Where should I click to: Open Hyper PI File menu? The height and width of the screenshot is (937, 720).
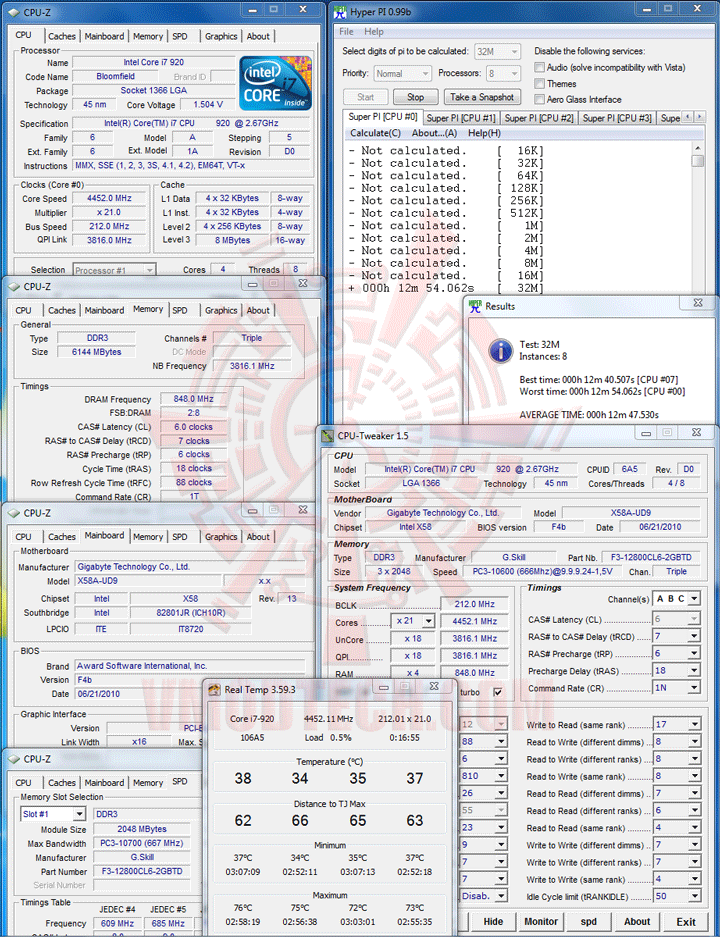click(347, 32)
